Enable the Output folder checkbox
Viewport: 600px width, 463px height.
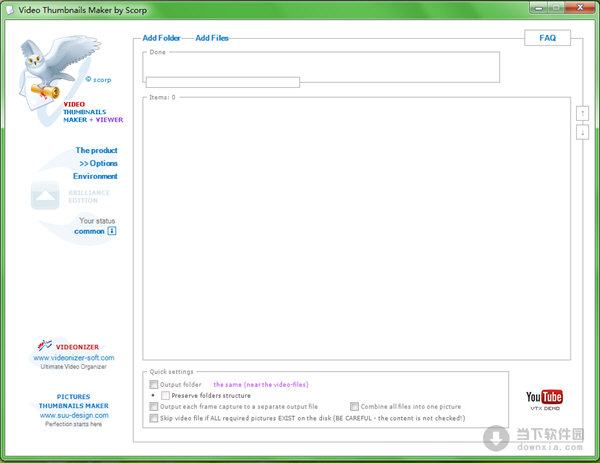pos(153,384)
